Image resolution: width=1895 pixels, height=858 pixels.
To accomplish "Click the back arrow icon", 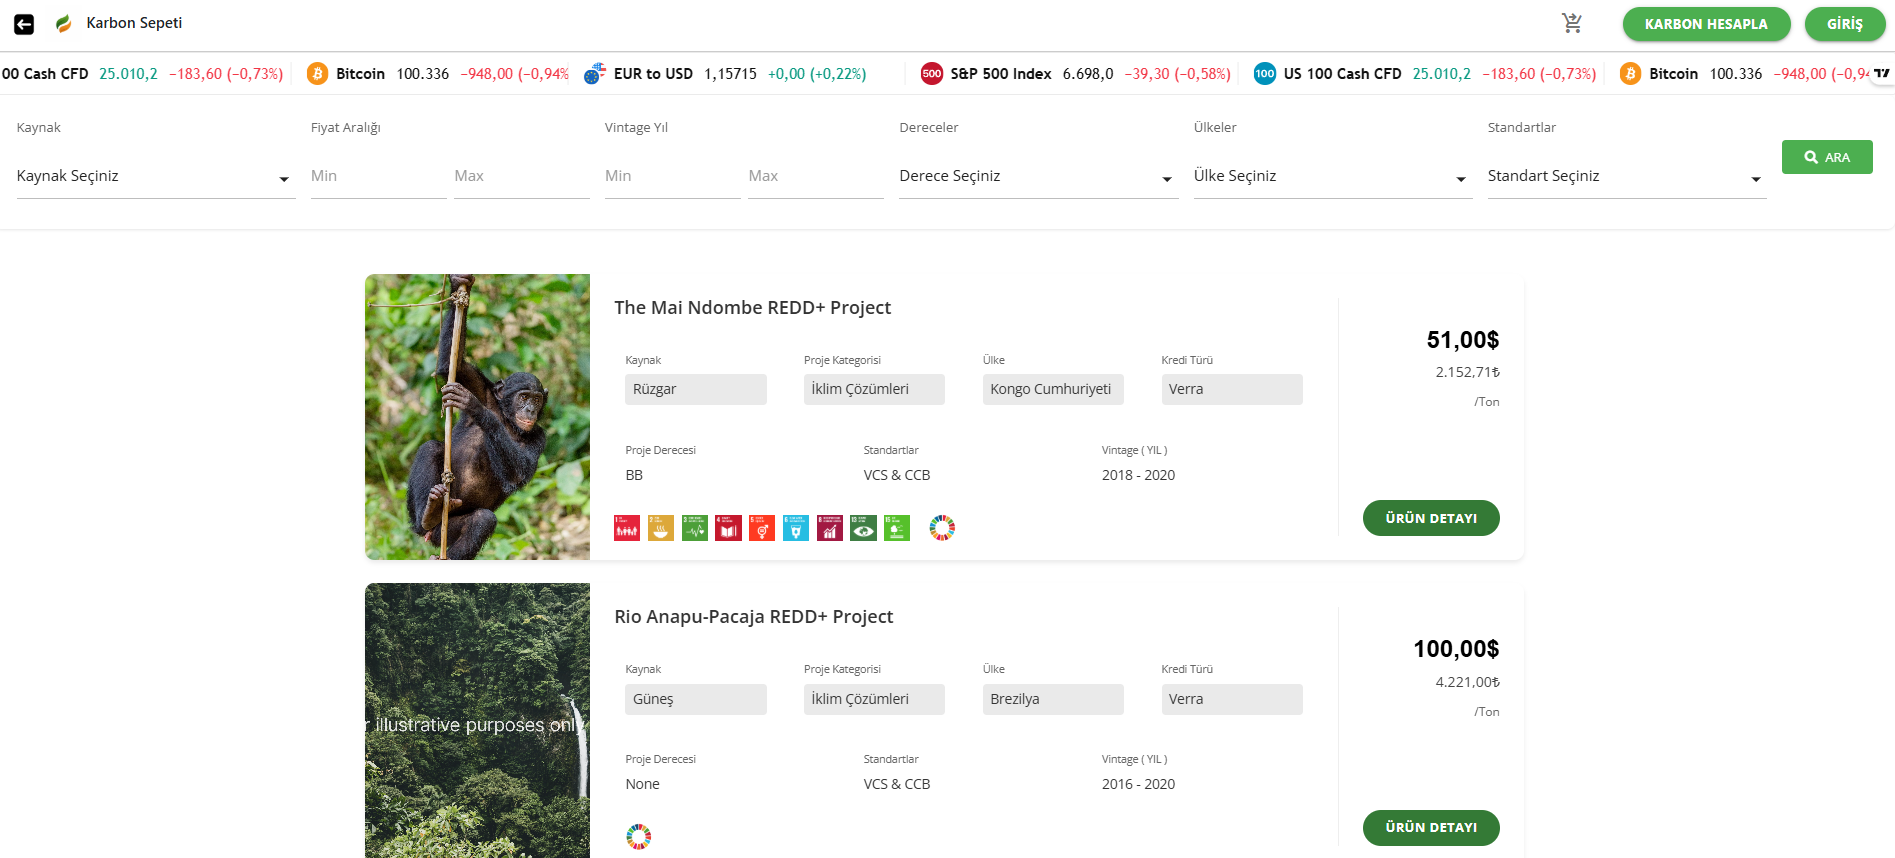I will tap(24, 24).
